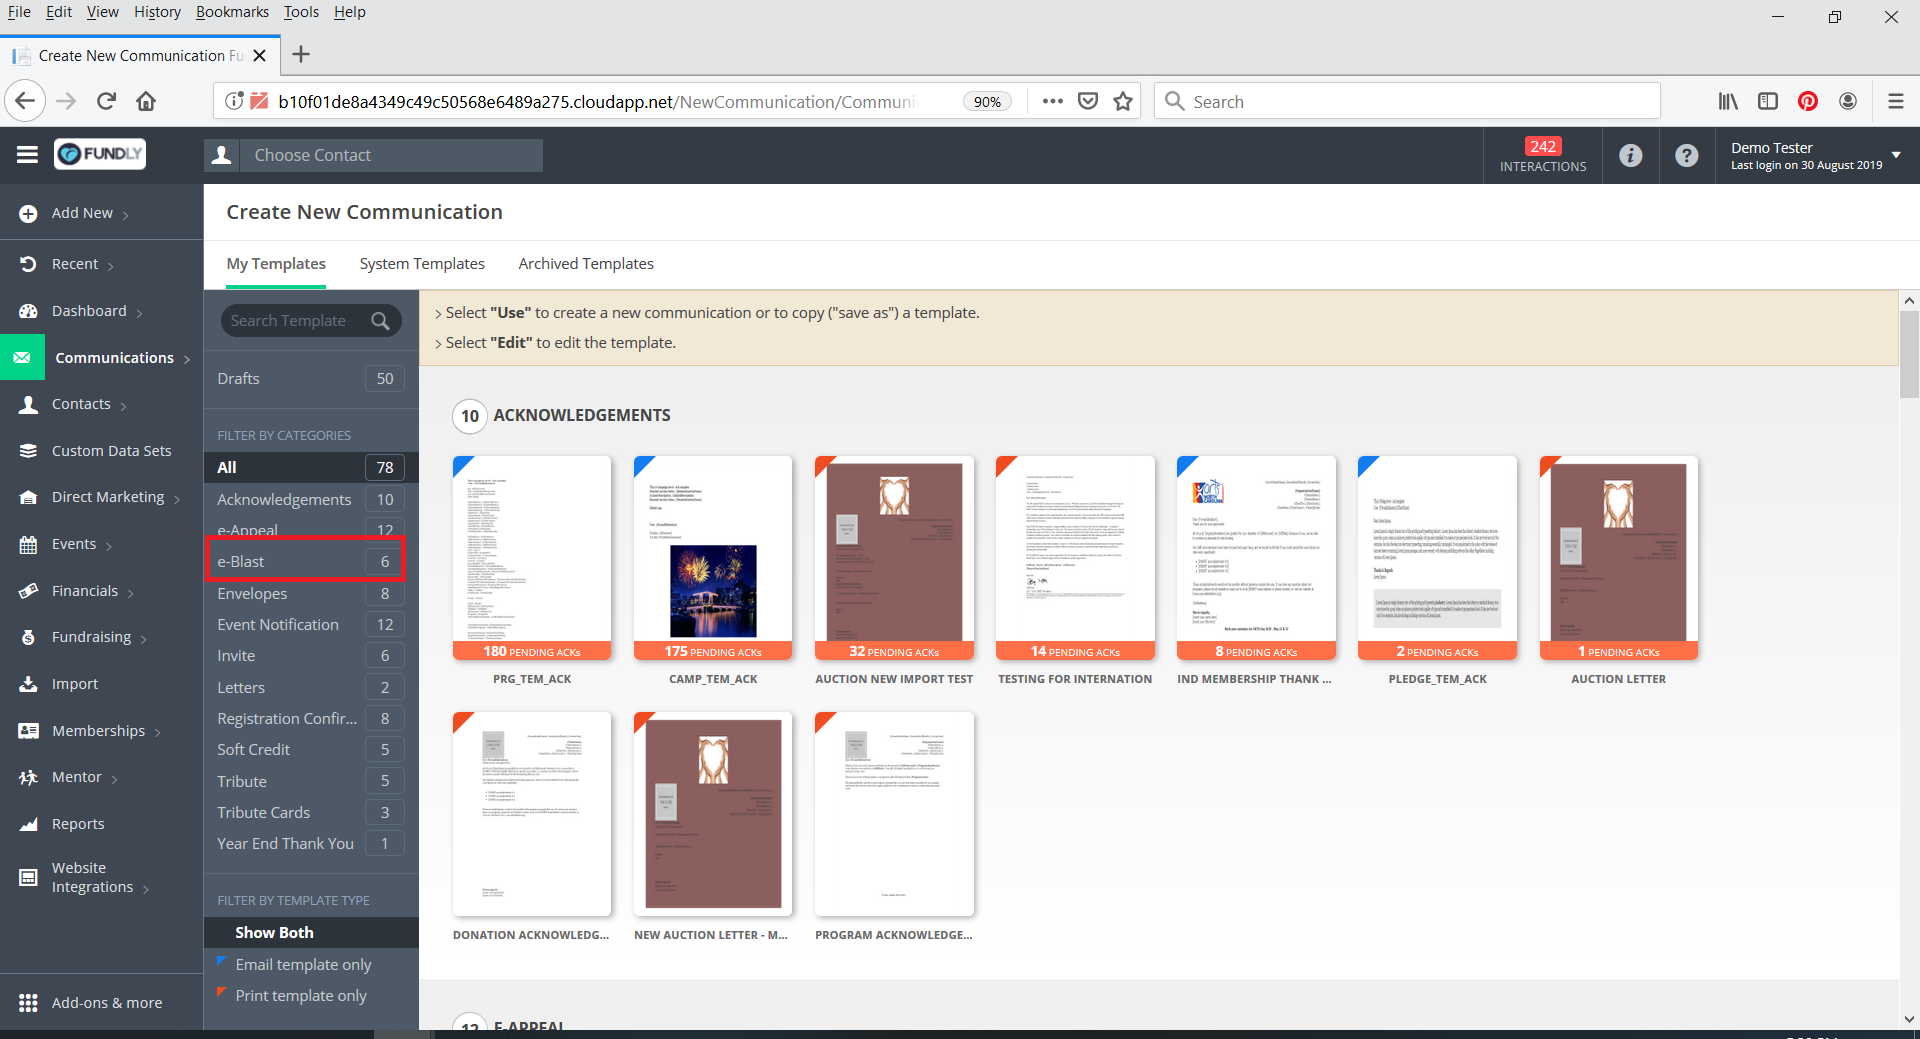
Task: Expand the Add New sidebar menu
Action: click(82, 213)
